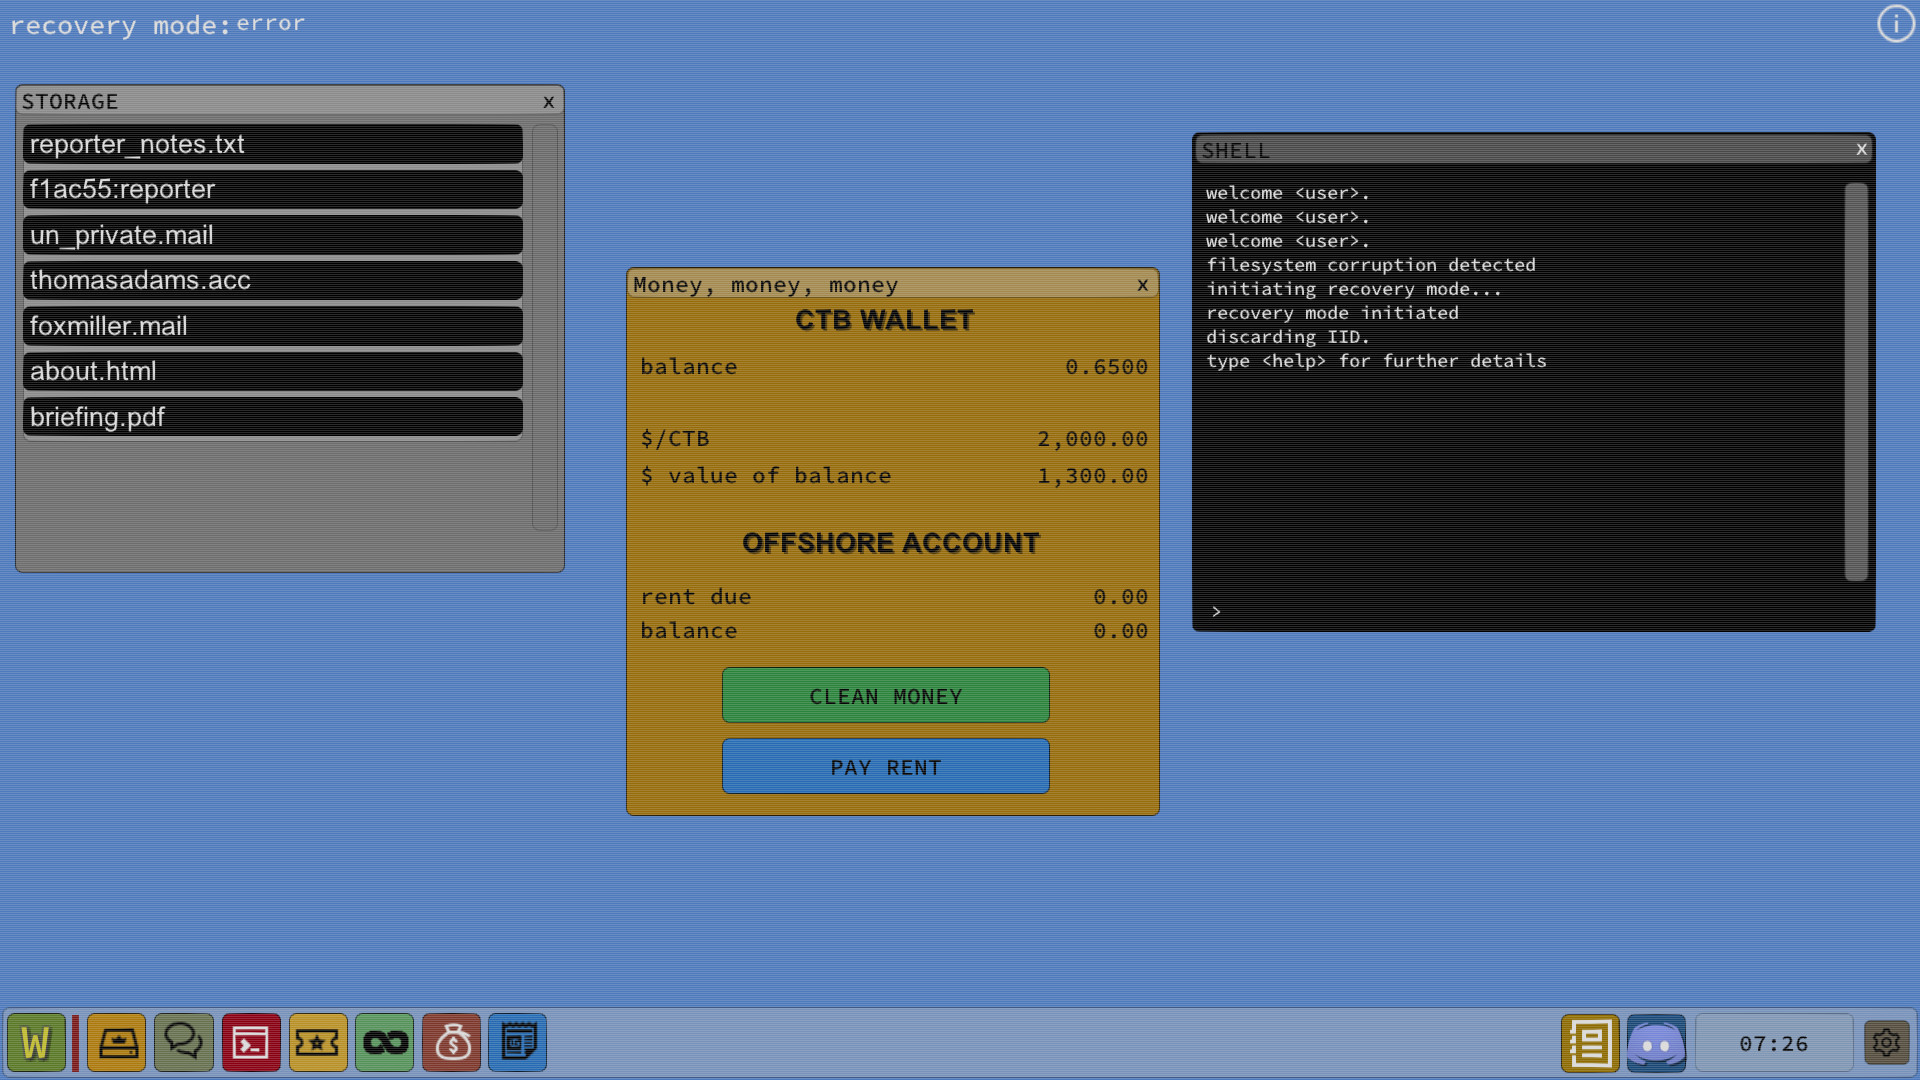
Task: Launch the W application from the taskbar
Action: 37,1042
